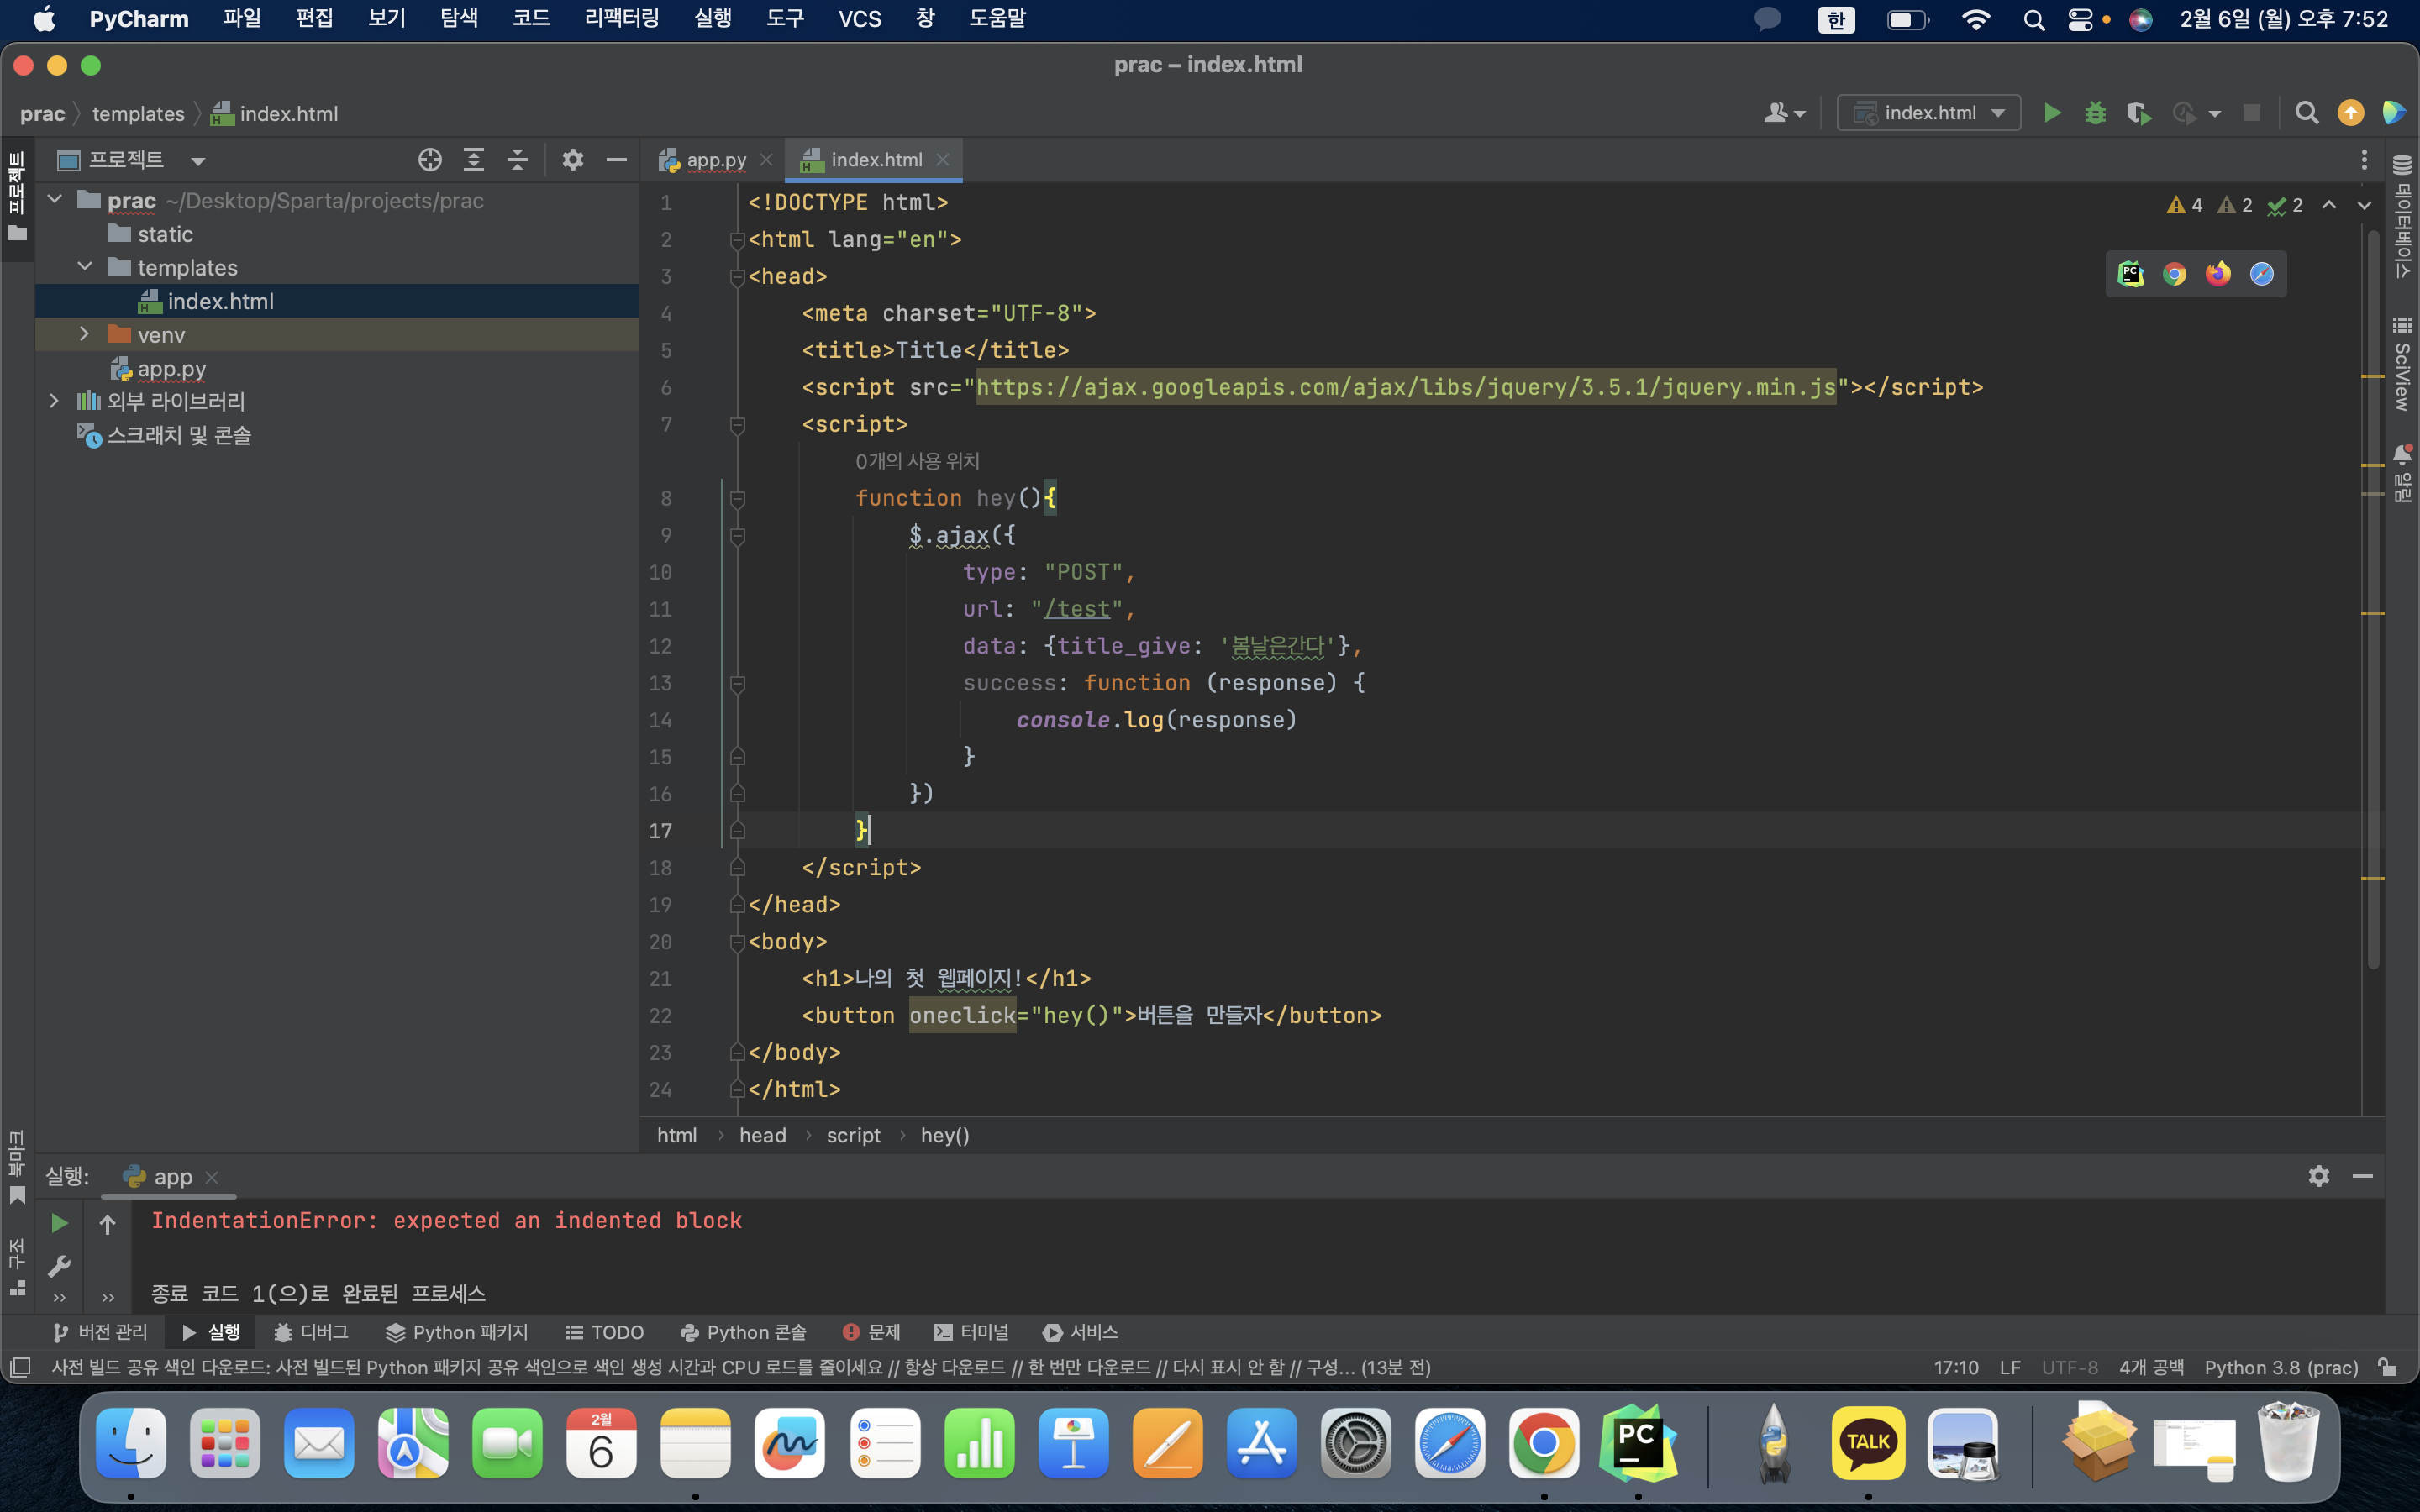
Task: Click hey() in the editor breadcrumb
Action: coord(945,1135)
